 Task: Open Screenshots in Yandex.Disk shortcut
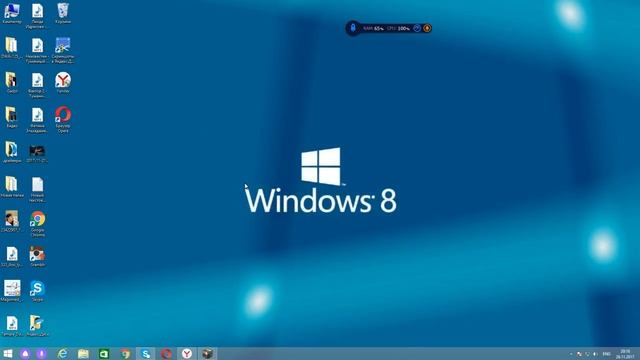63,50
